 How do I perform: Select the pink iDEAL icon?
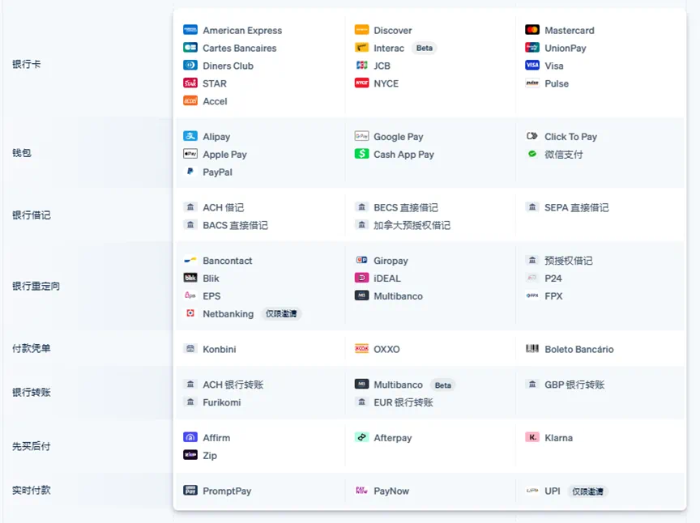(x=362, y=278)
